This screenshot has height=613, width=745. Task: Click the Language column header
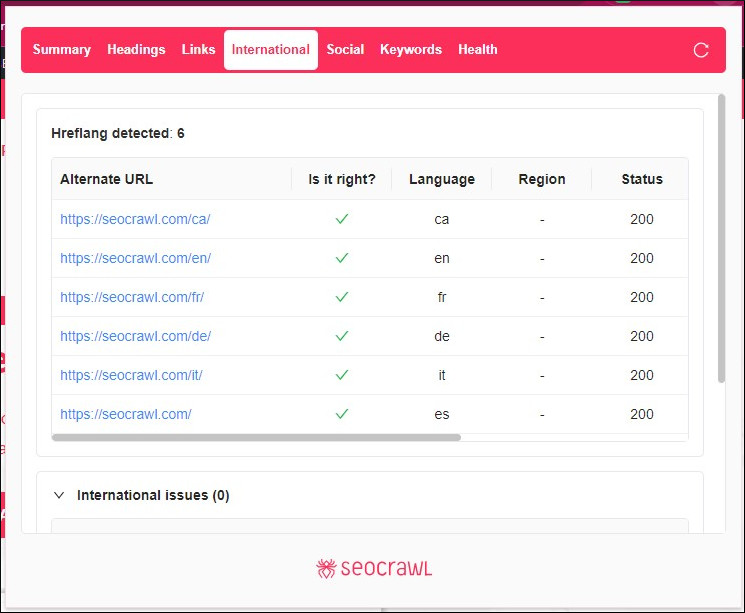442,179
